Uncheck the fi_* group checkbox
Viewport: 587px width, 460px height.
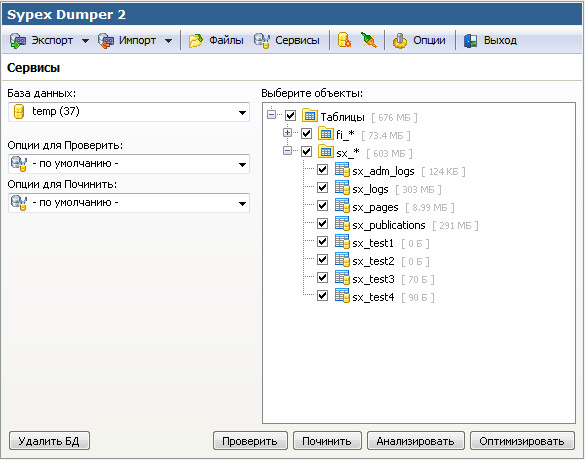307,133
